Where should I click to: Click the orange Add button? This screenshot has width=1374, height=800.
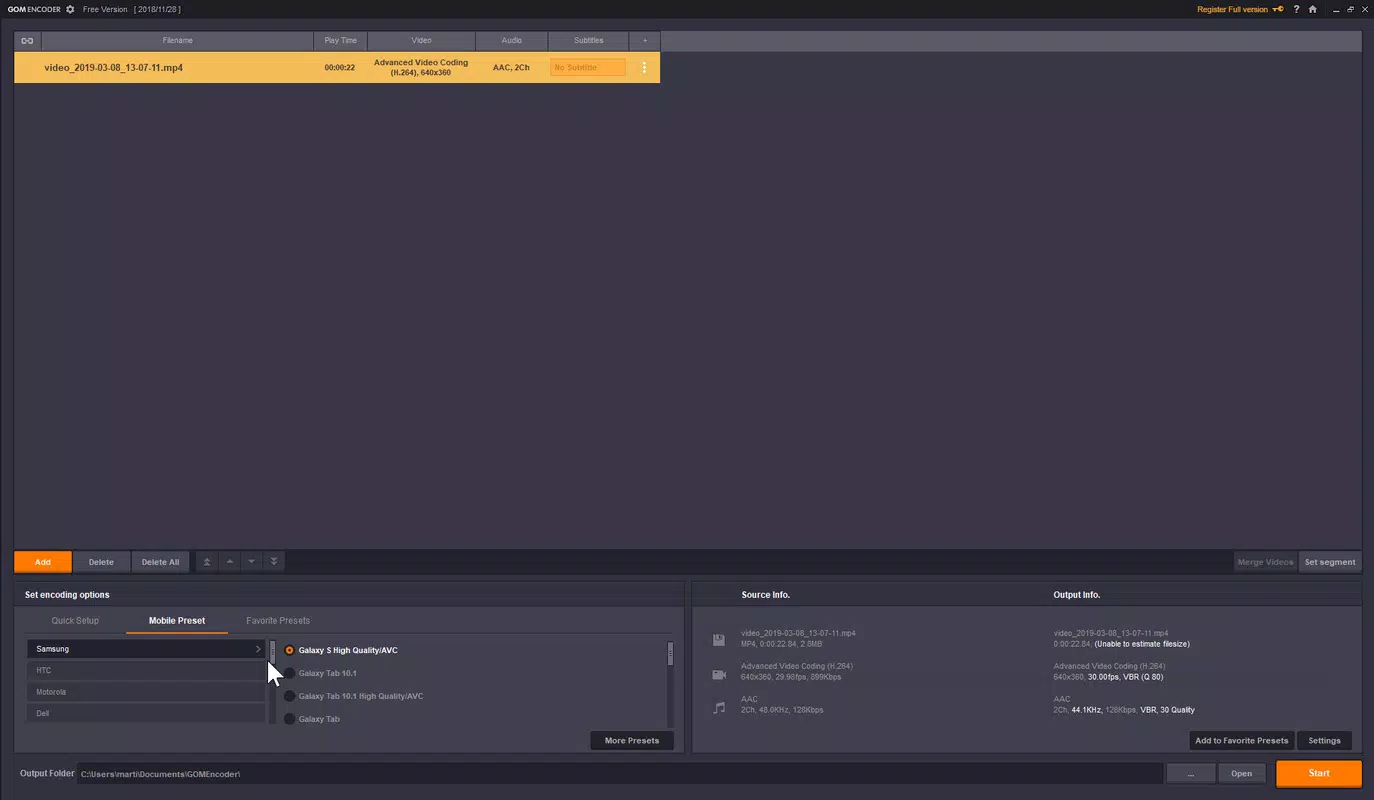tap(43, 562)
